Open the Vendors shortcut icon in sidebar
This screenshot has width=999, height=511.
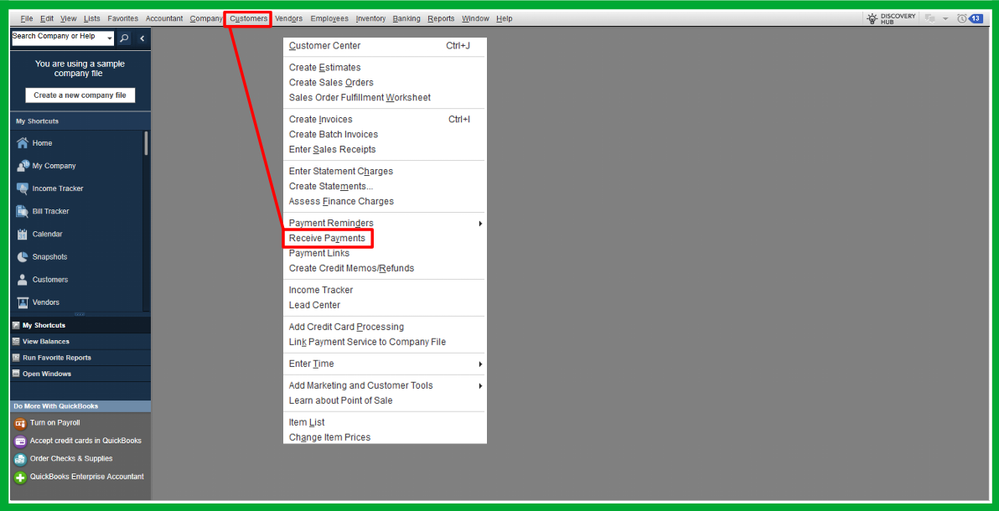(22, 302)
